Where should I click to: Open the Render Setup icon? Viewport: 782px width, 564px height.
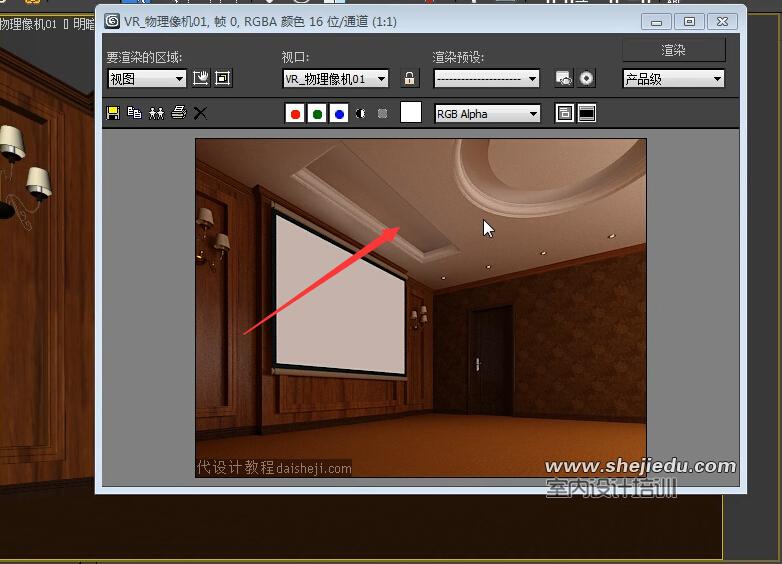coord(564,78)
